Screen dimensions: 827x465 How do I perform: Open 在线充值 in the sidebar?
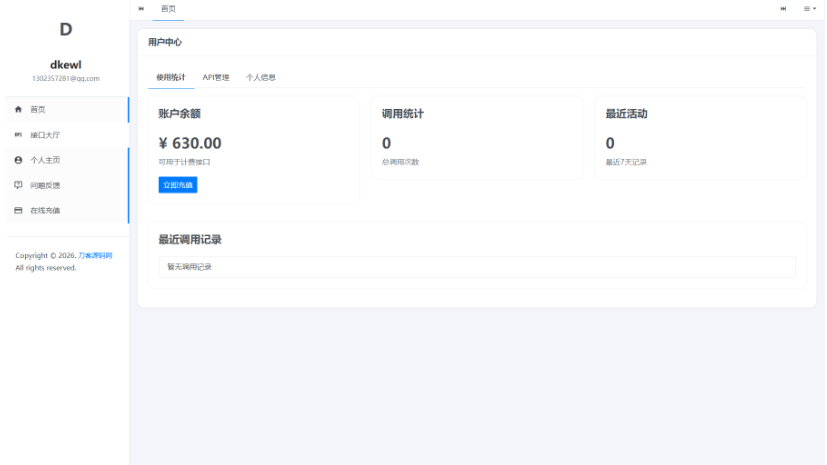[x=66, y=210]
